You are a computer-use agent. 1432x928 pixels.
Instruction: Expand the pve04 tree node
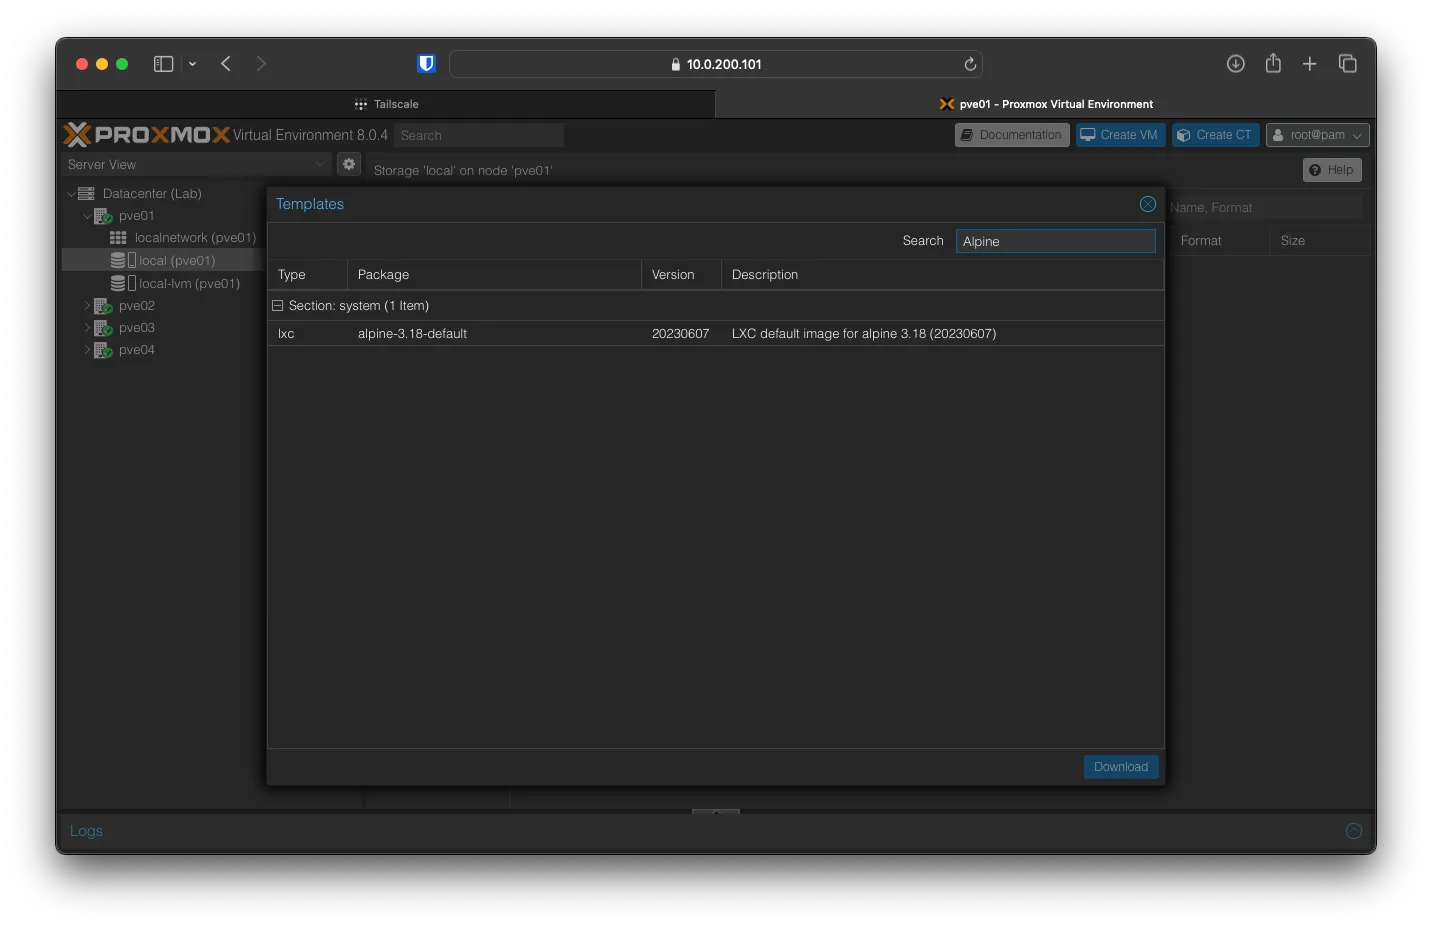coord(87,350)
